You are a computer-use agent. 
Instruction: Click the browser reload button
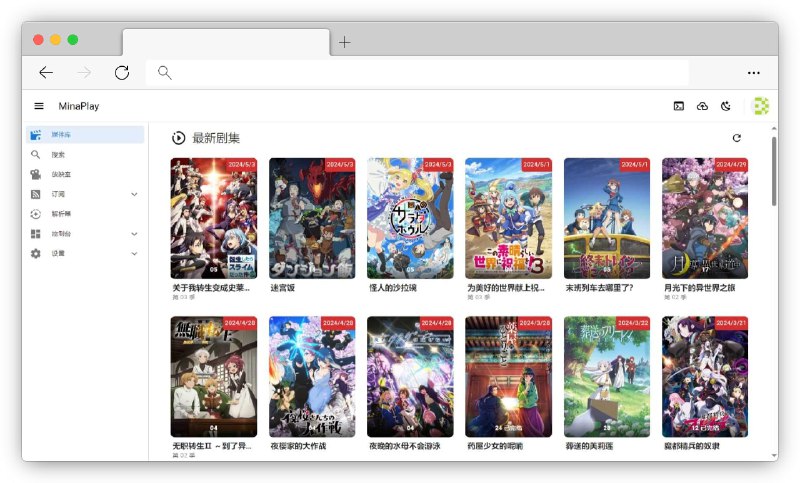point(122,72)
